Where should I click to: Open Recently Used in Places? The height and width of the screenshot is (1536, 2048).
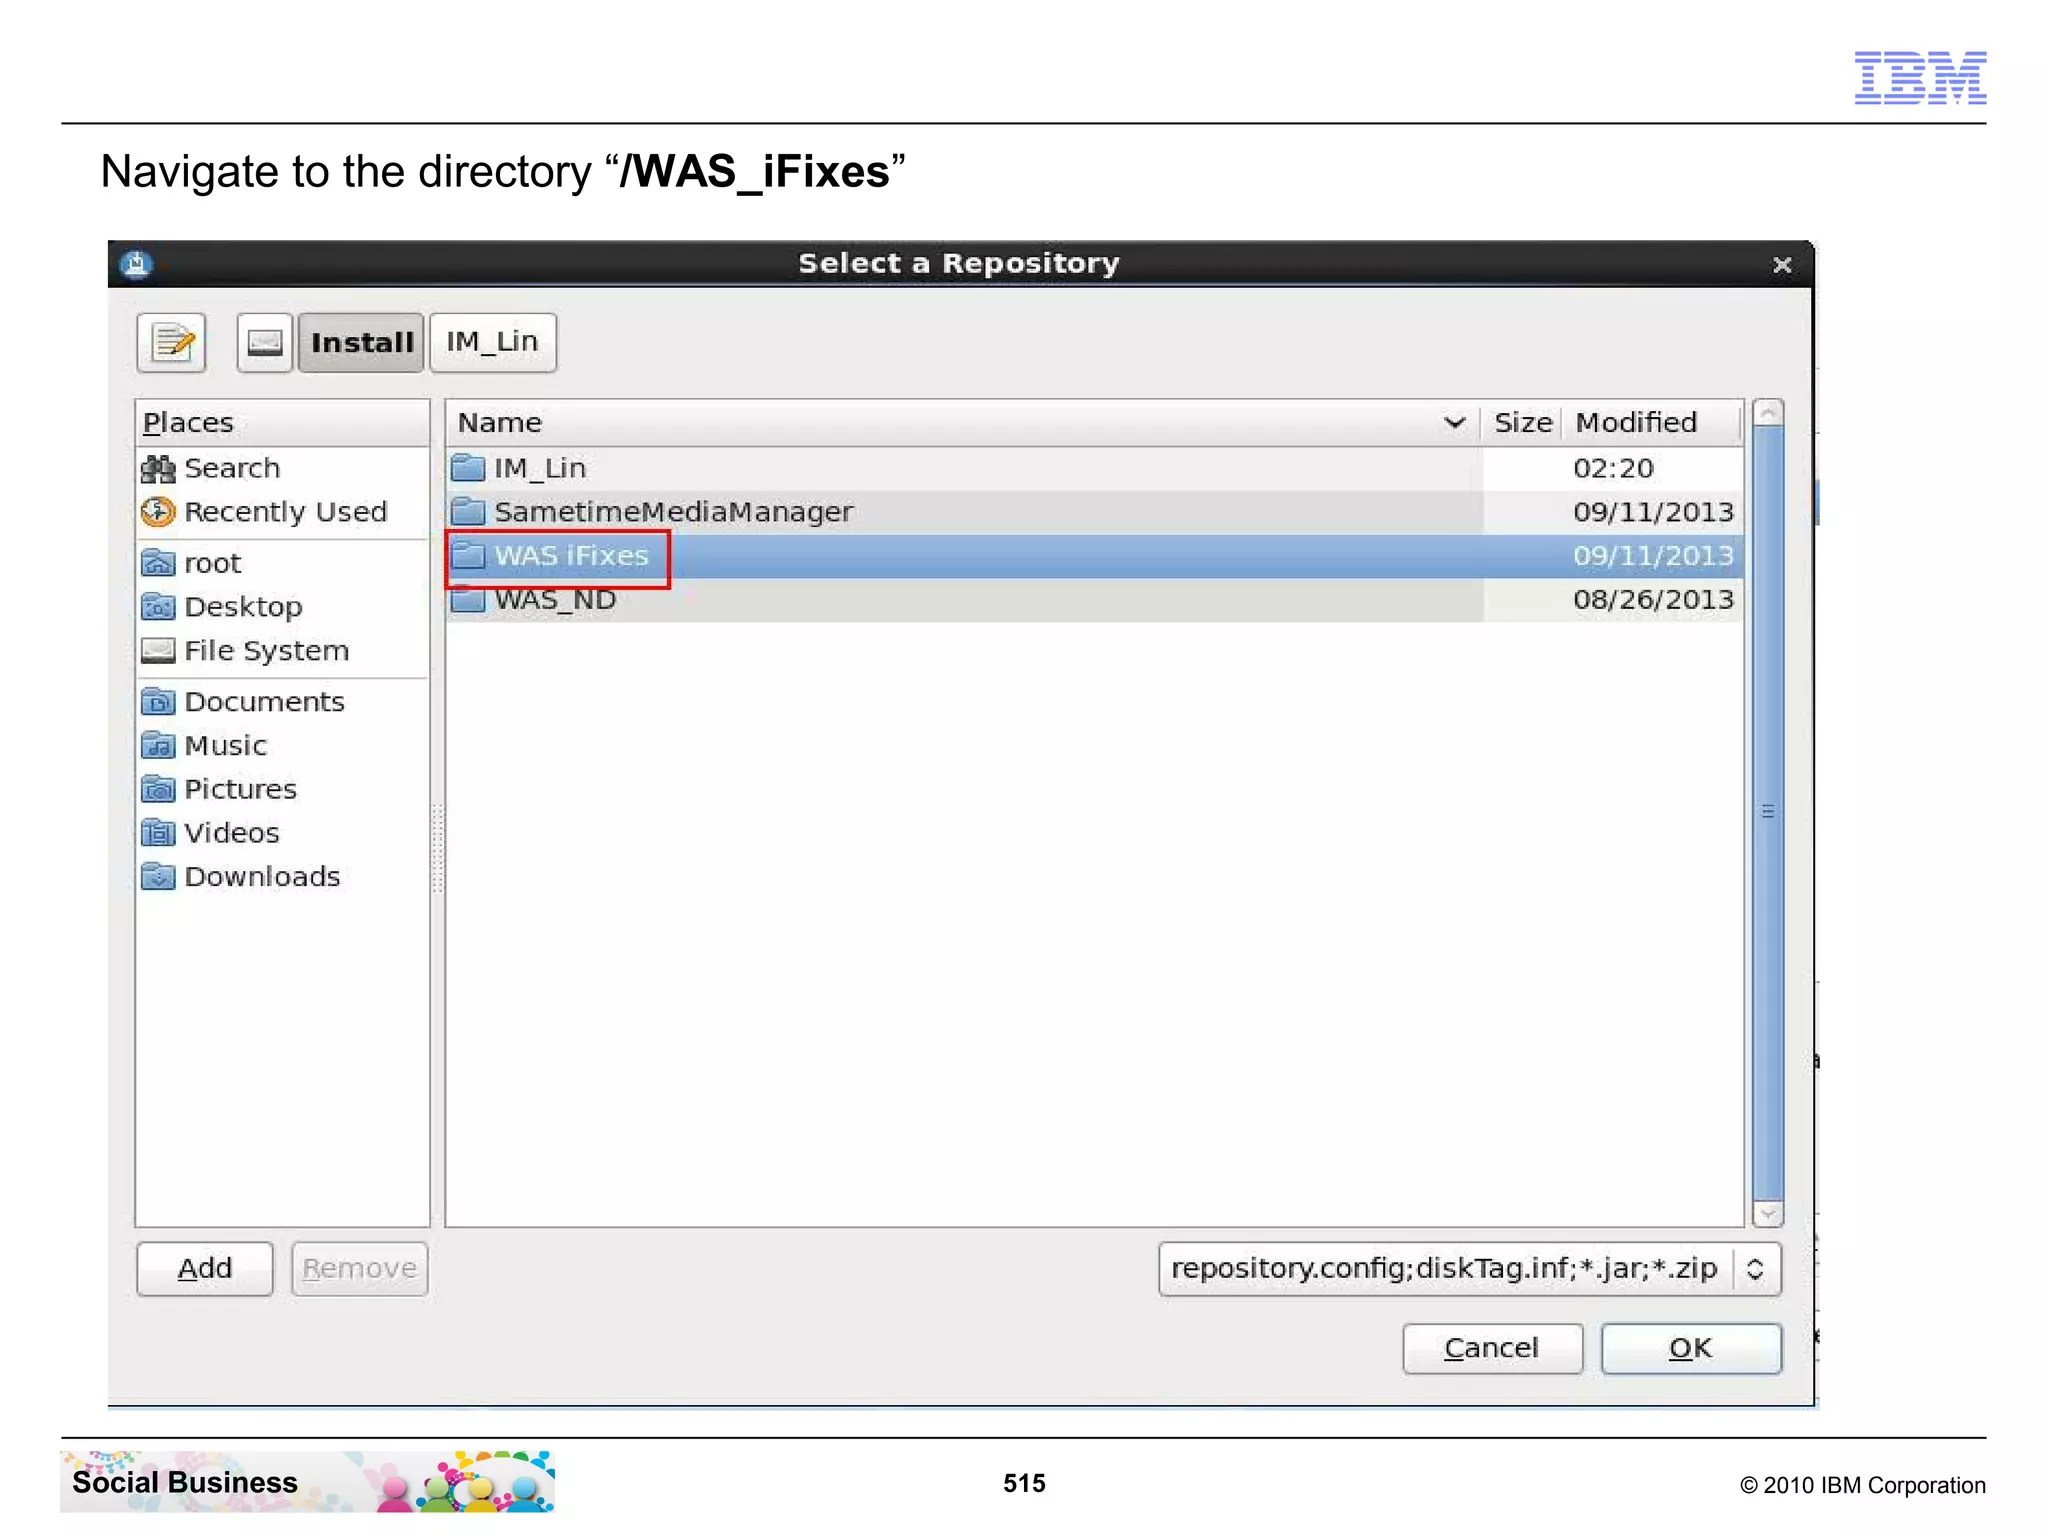click(282, 512)
